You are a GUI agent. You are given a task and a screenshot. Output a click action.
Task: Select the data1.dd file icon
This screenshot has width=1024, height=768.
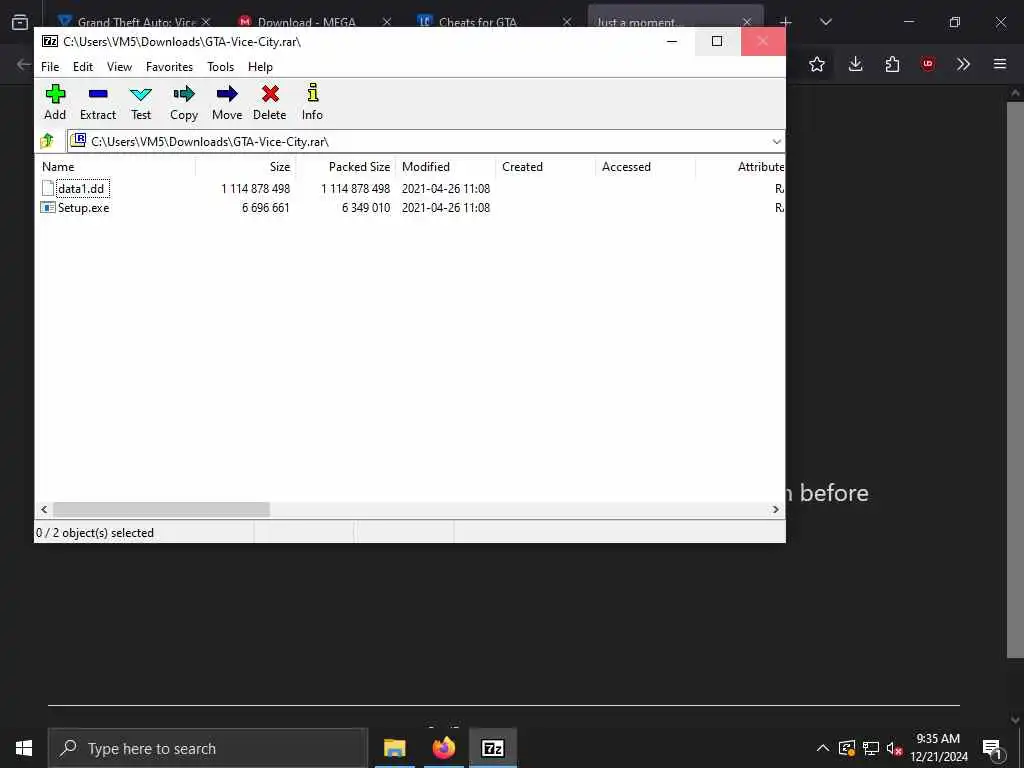[x=48, y=189]
